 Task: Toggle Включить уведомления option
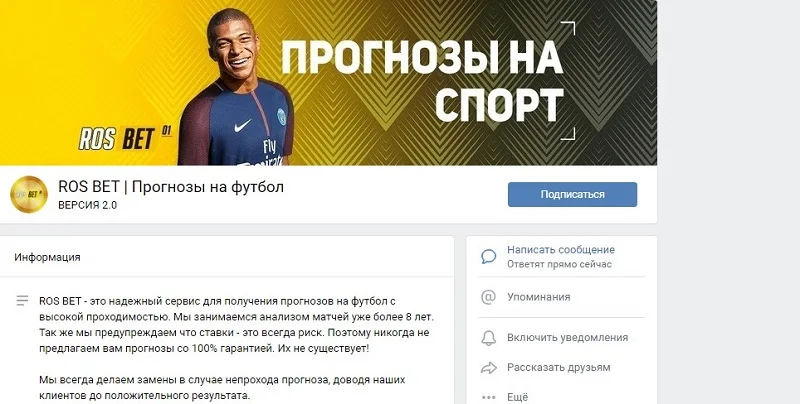[567, 338]
